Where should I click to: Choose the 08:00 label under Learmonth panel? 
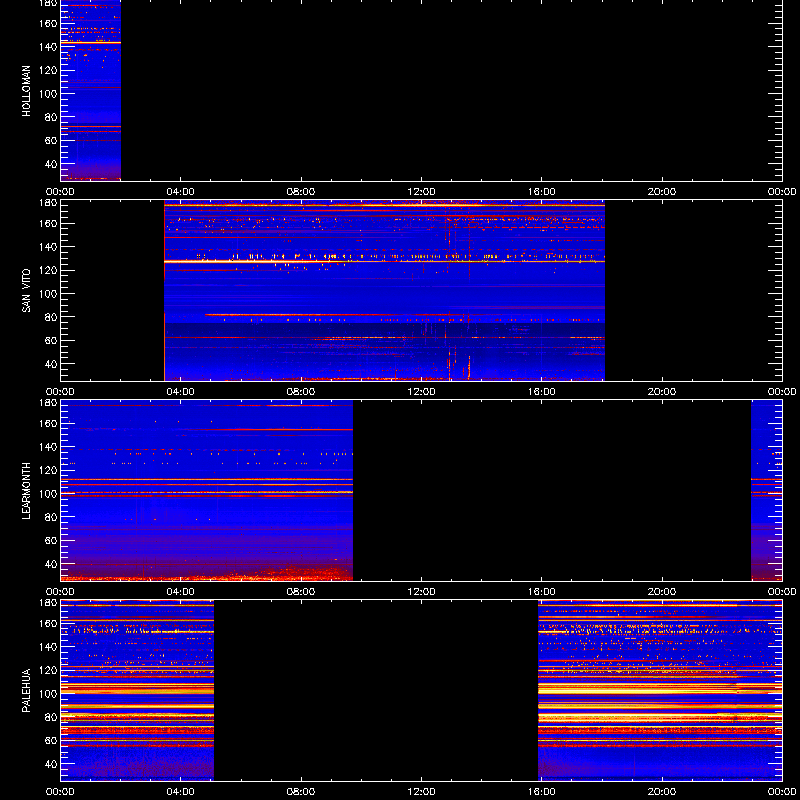301,592
